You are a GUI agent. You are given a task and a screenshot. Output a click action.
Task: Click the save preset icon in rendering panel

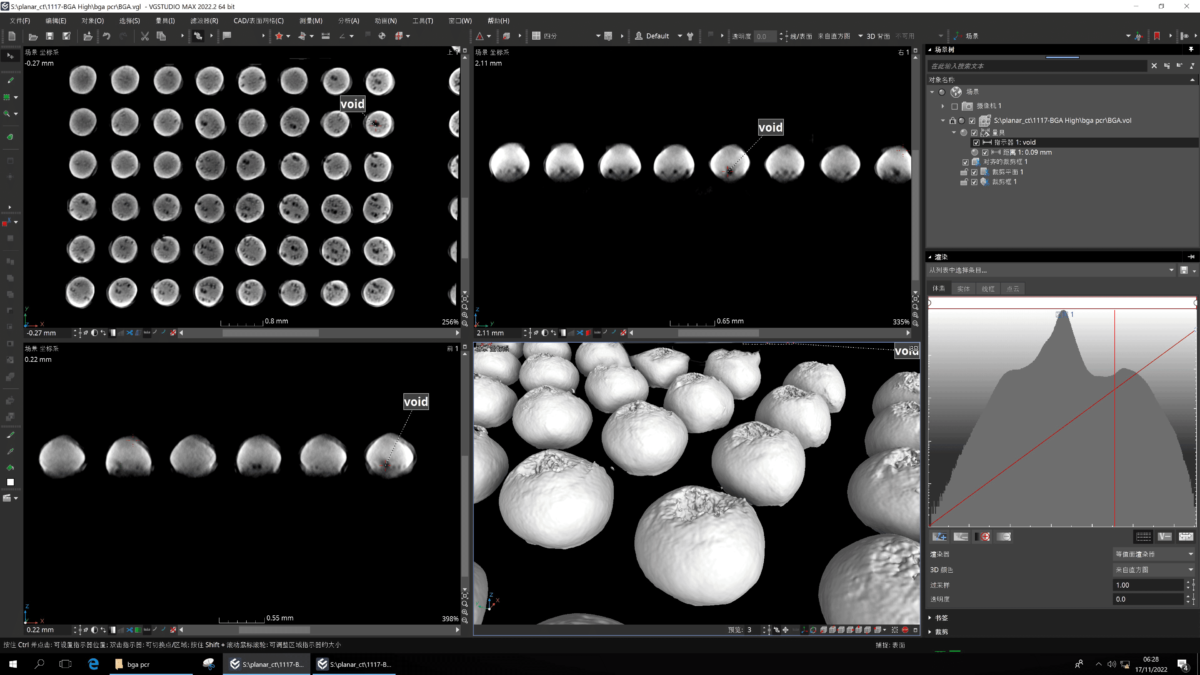(x=1184, y=270)
